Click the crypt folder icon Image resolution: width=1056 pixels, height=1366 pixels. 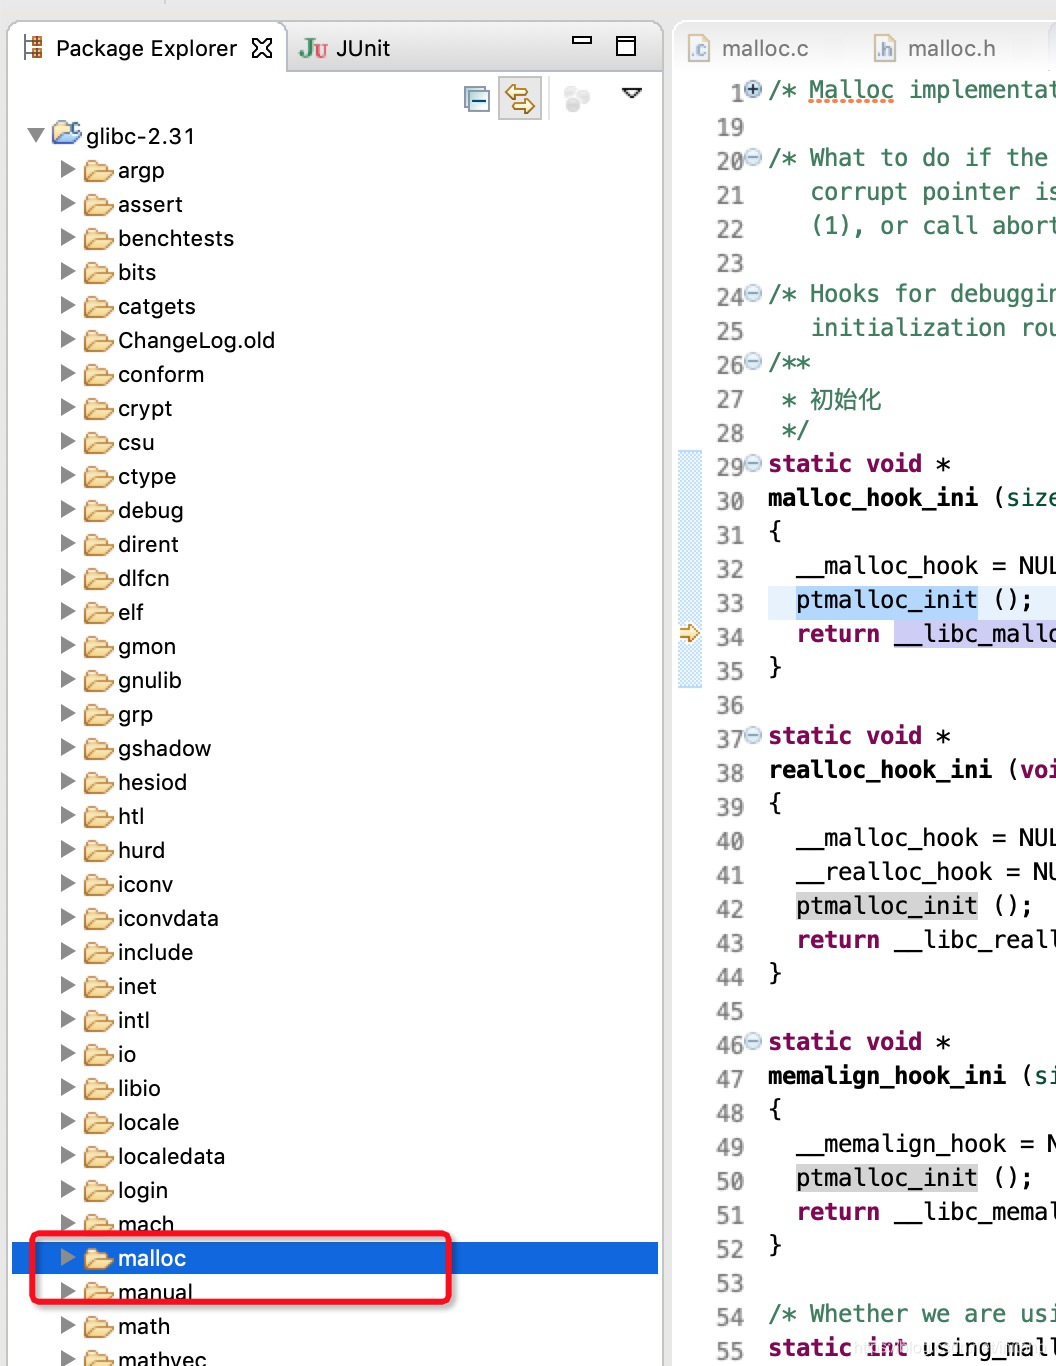[x=98, y=409]
